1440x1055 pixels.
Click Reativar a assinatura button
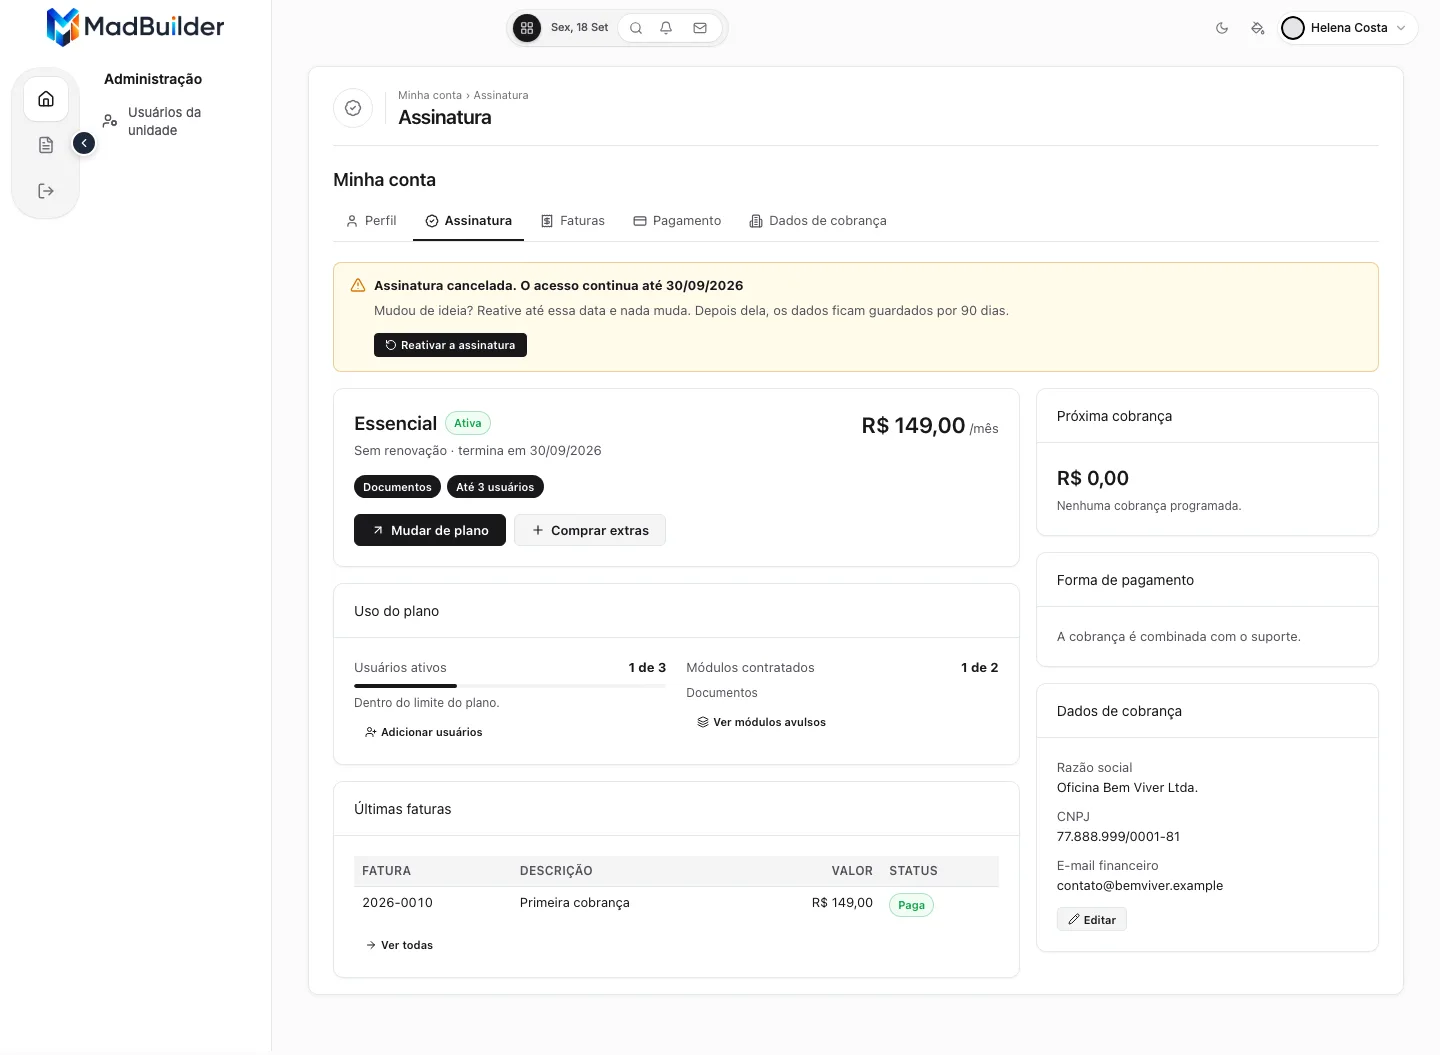point(450,345)
